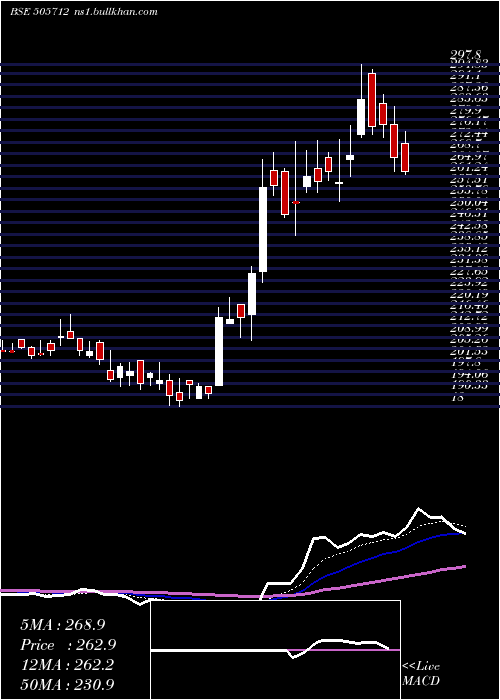Click the 297.8 top price label

[x=467, y=54]
